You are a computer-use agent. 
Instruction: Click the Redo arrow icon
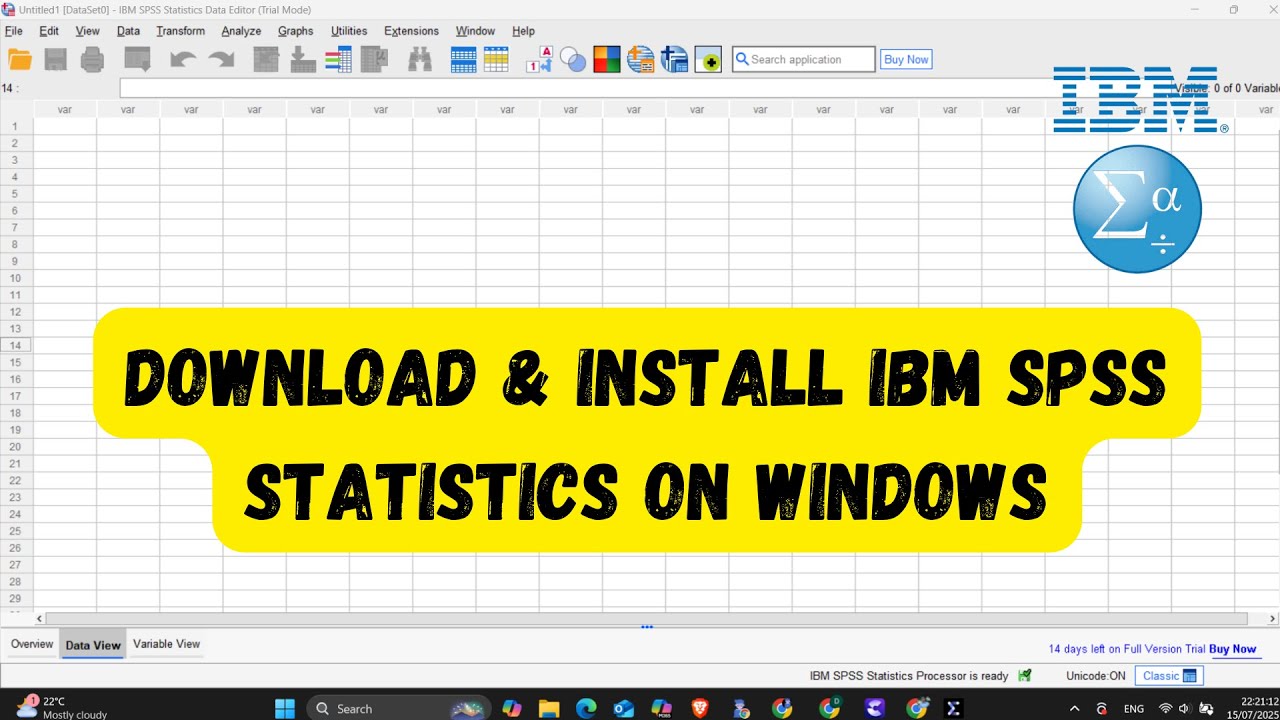221,60
